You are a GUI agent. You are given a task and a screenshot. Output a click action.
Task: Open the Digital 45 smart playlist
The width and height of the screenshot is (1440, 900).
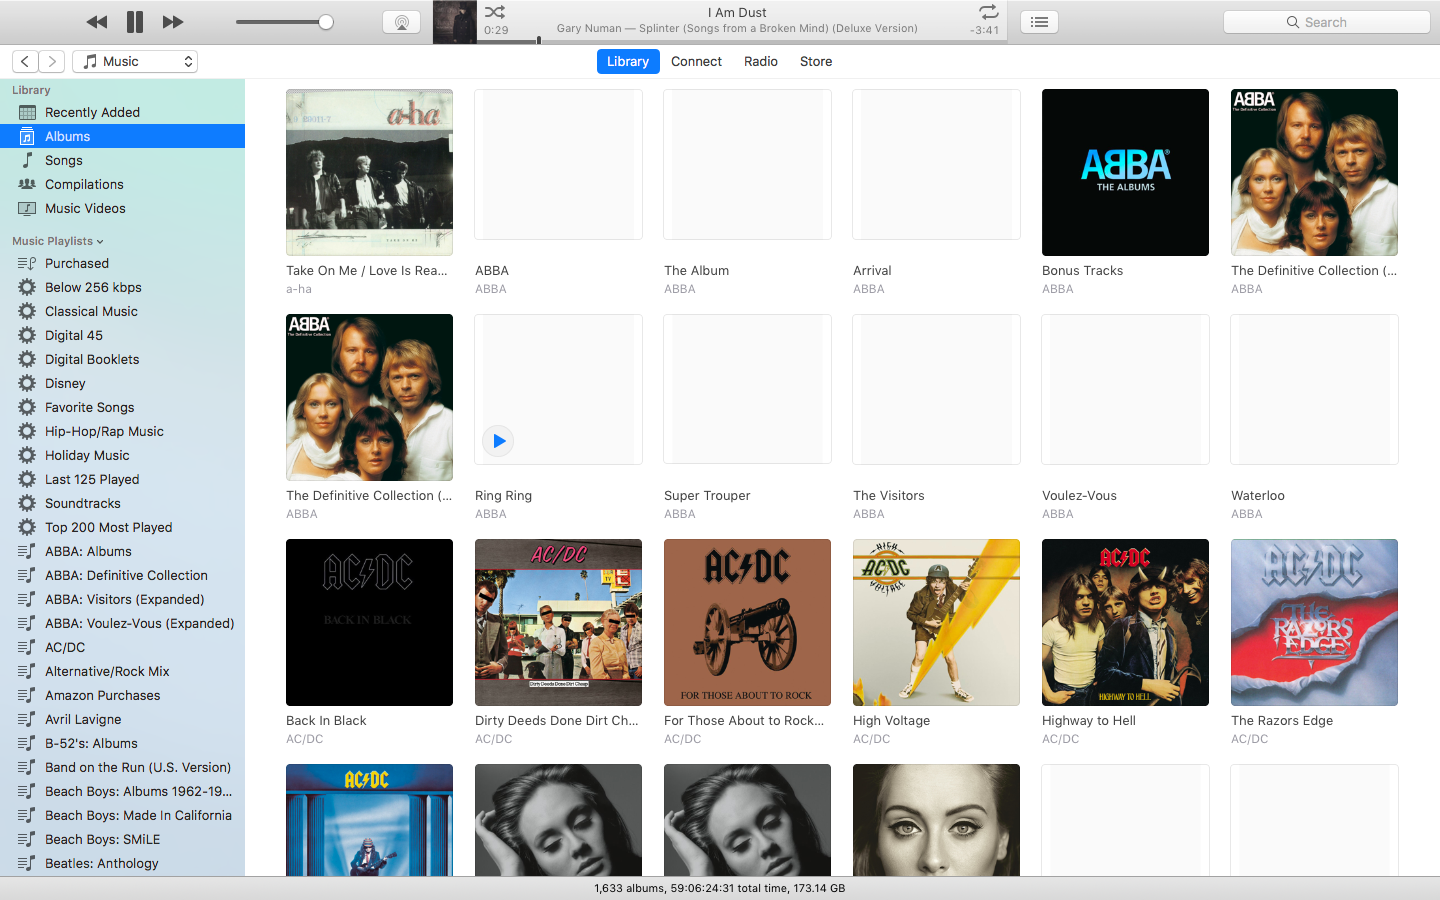122,335
